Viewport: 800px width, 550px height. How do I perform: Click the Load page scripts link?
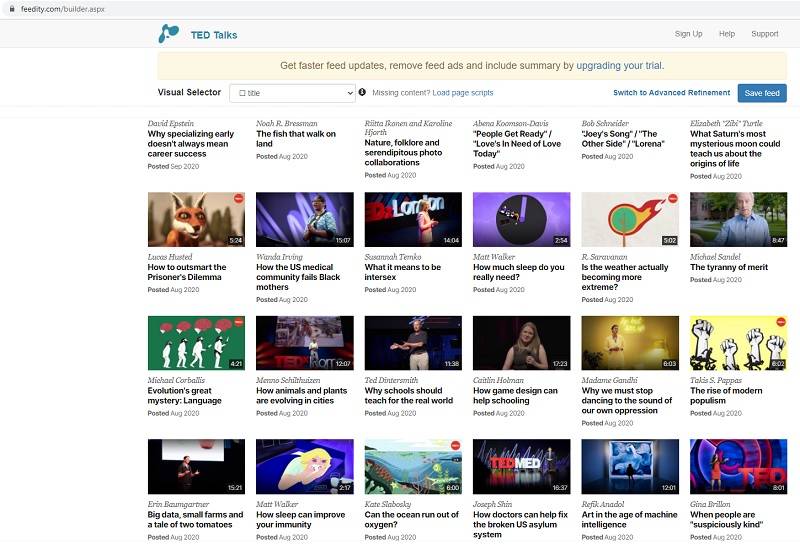tap(463, 93)
